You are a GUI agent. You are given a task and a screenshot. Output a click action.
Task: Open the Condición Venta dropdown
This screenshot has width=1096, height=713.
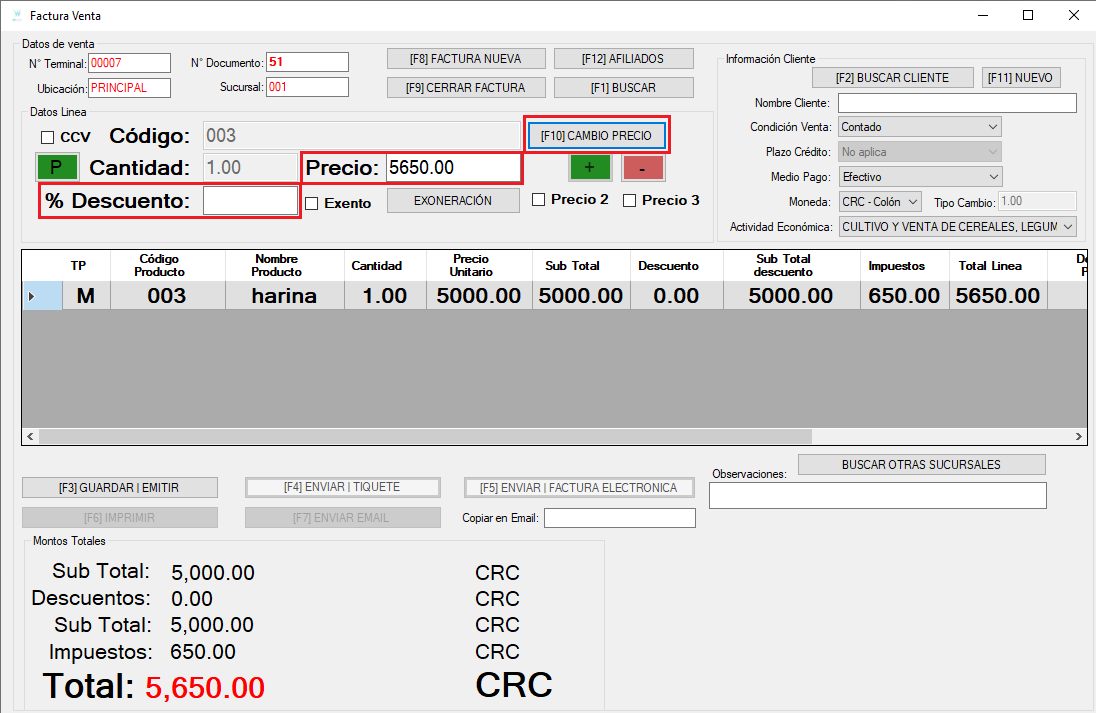click(x=920, y=127)
